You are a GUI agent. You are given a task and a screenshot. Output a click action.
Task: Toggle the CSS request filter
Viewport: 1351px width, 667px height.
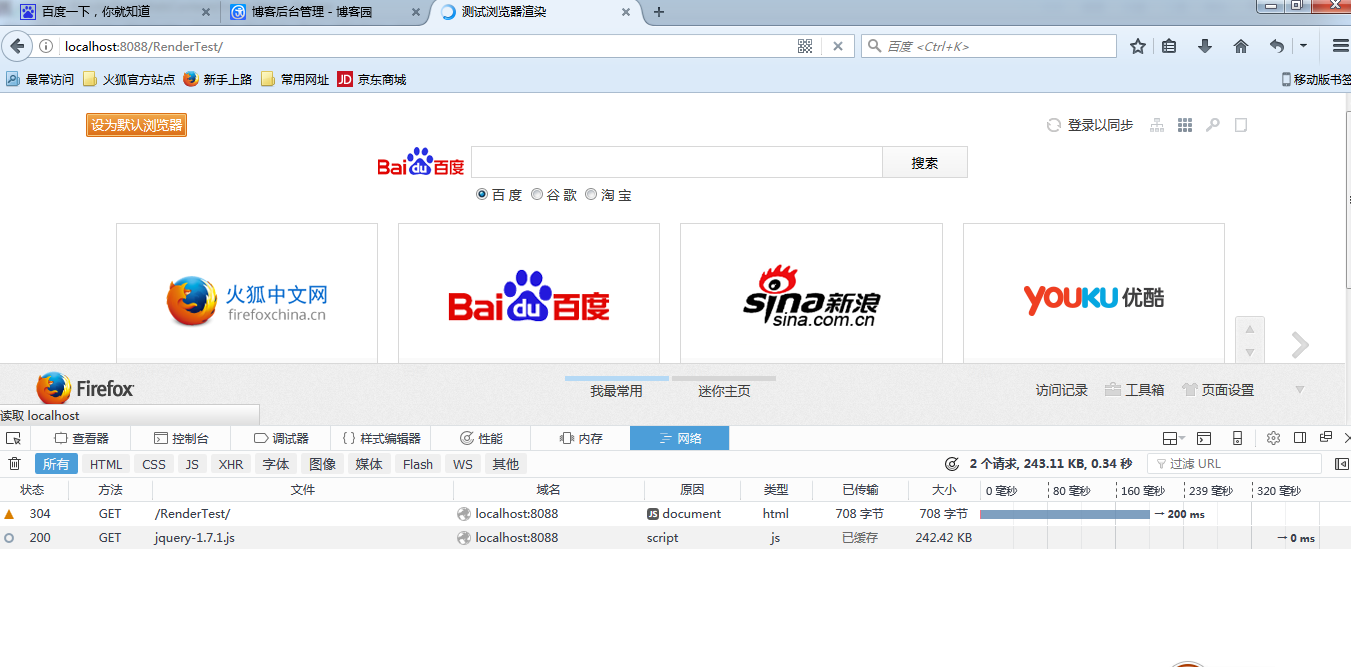154,464
